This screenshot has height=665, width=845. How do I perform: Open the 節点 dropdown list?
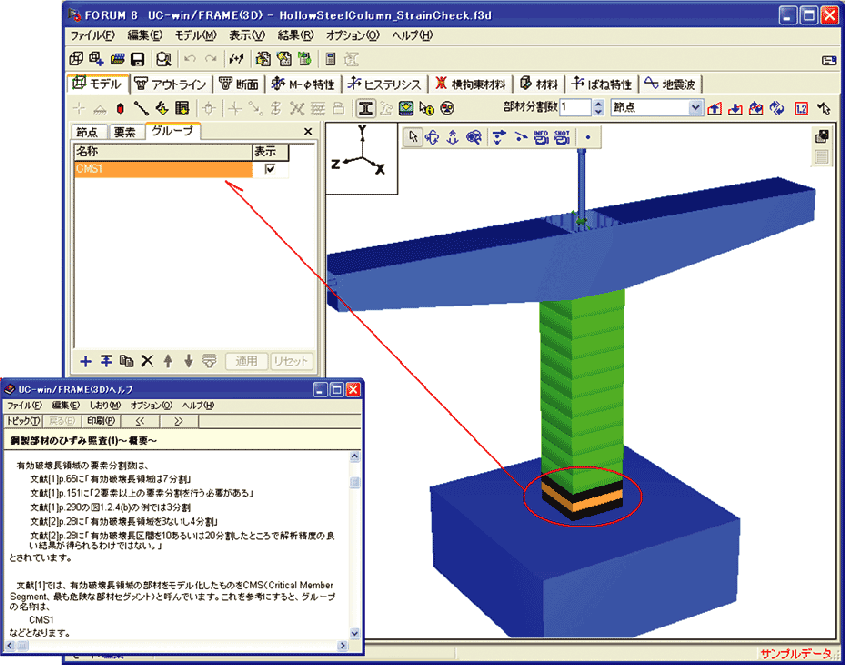tap(695, 108)
